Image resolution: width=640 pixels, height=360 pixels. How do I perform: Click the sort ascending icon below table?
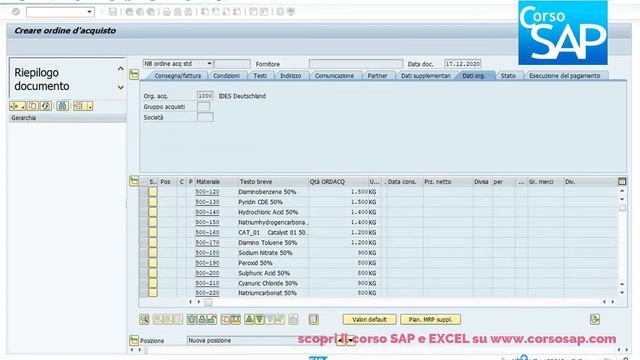pos(249,319)
